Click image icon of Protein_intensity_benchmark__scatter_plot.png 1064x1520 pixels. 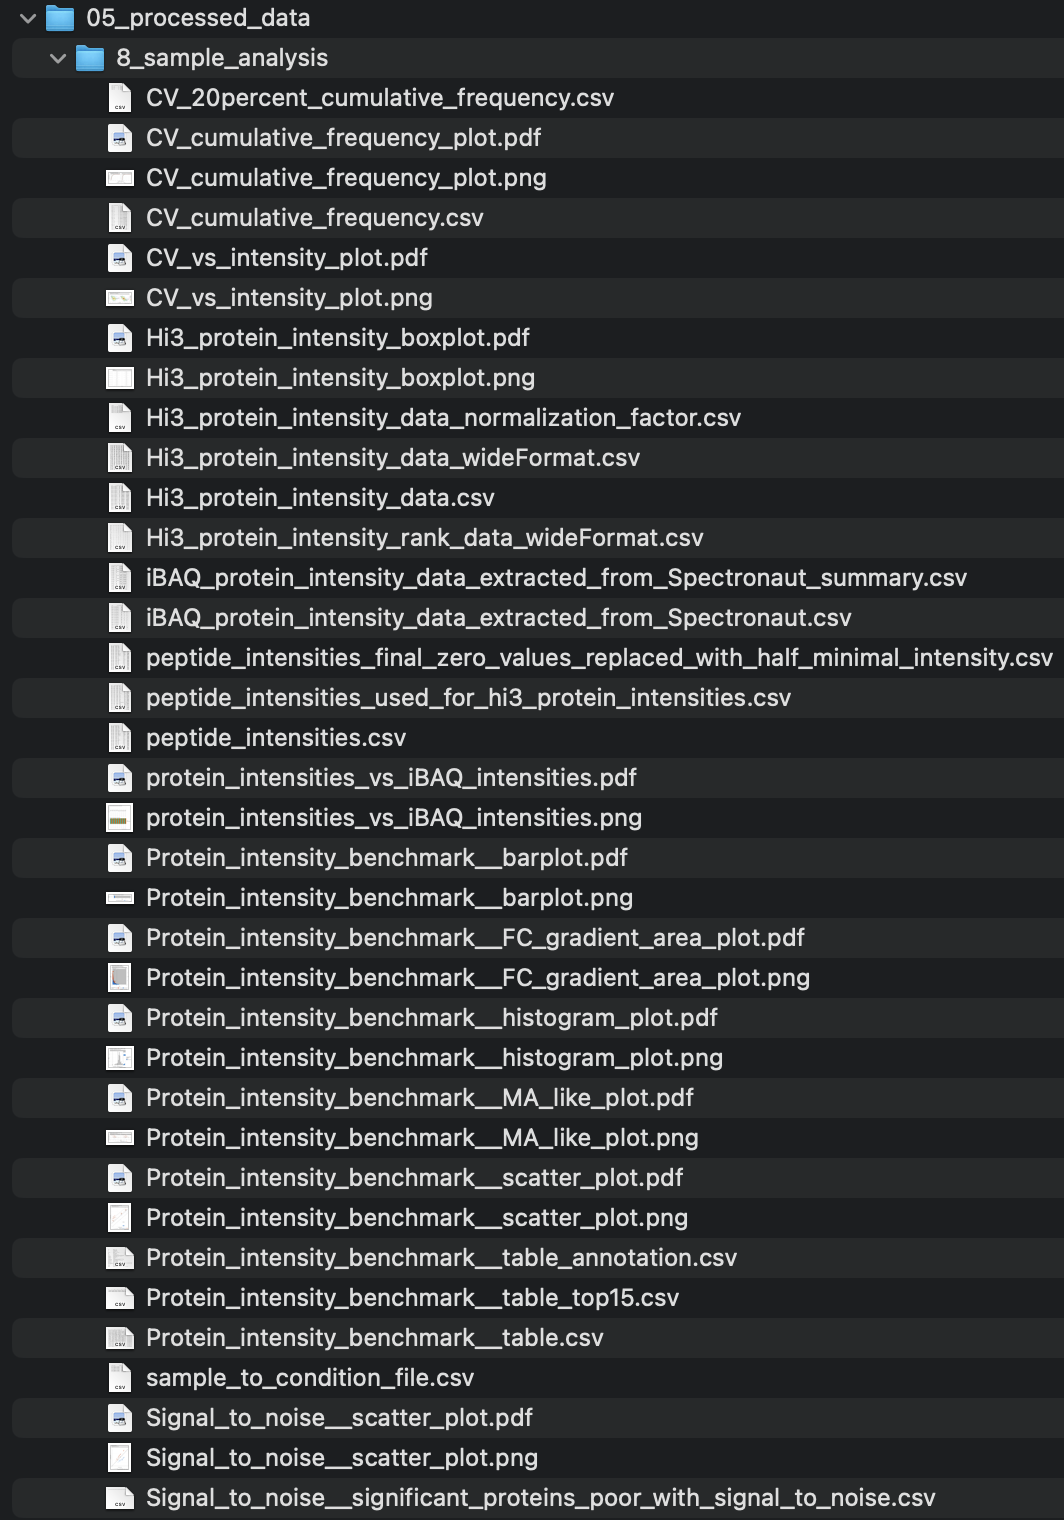[120, 1218]
